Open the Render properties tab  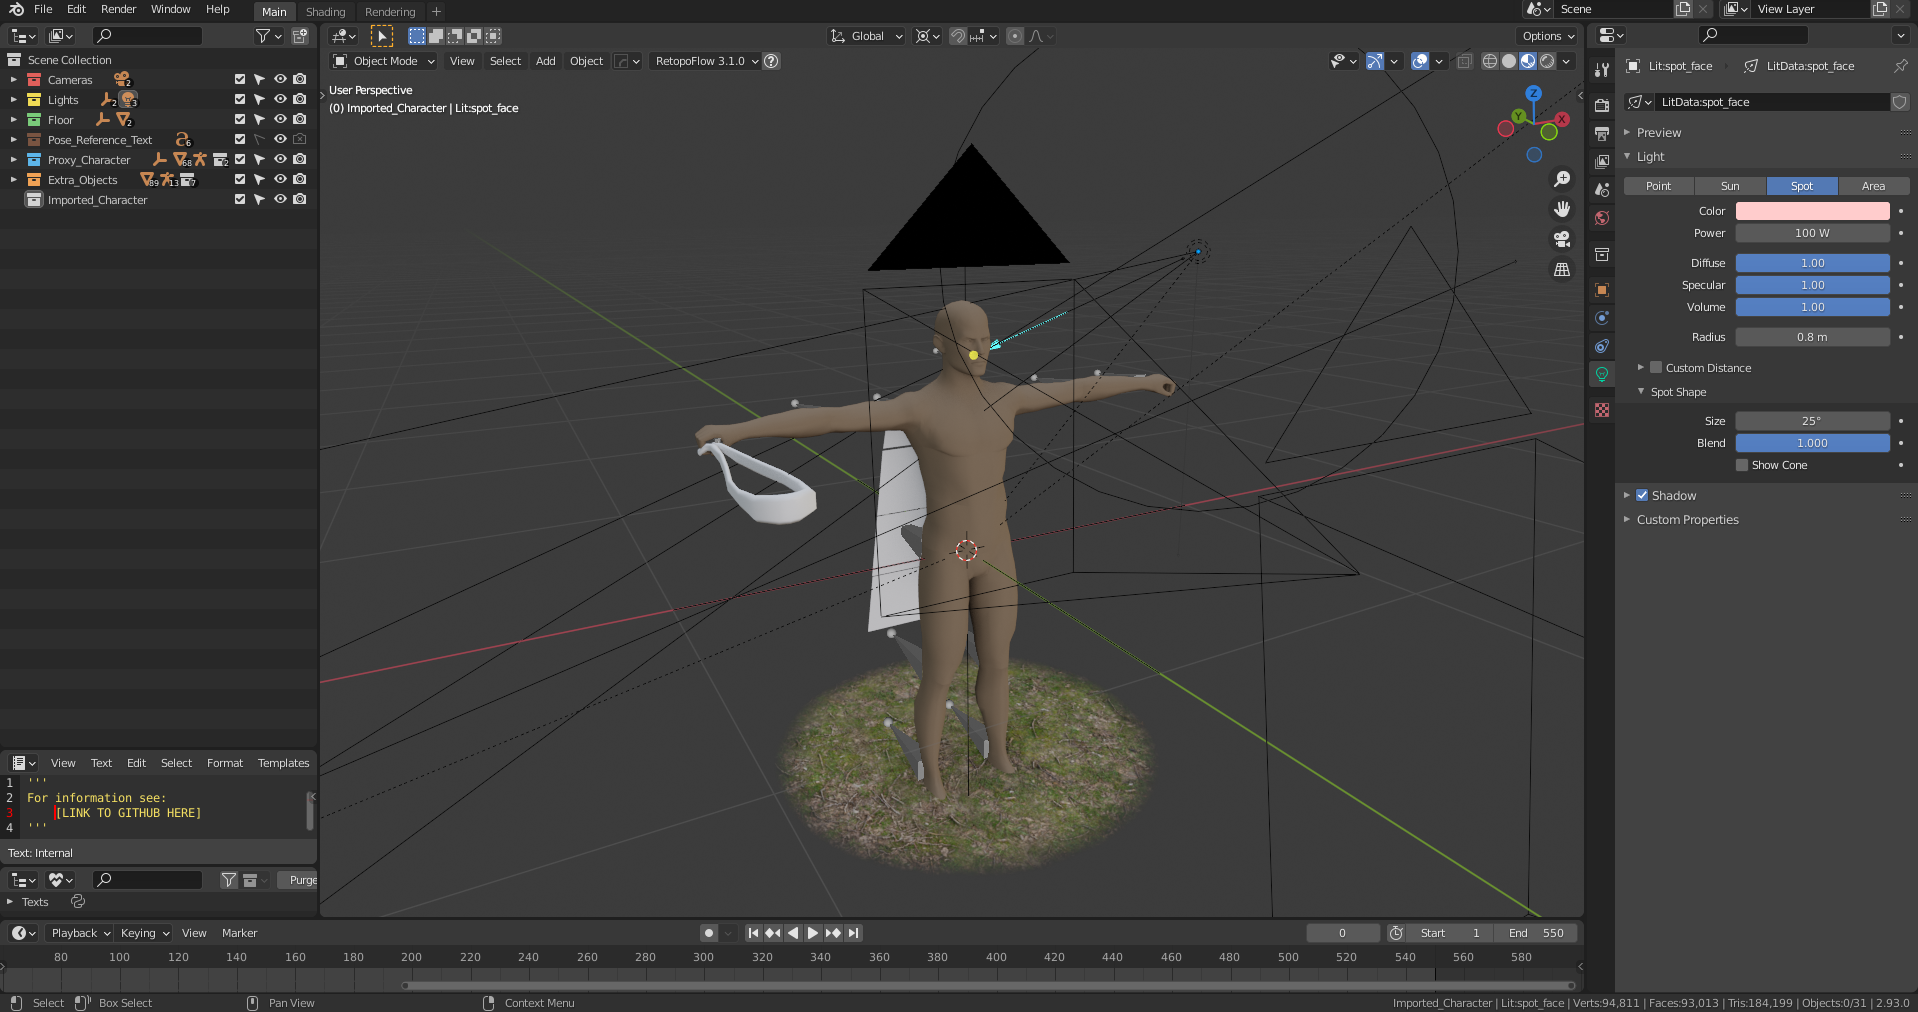tap(1602, 105)
